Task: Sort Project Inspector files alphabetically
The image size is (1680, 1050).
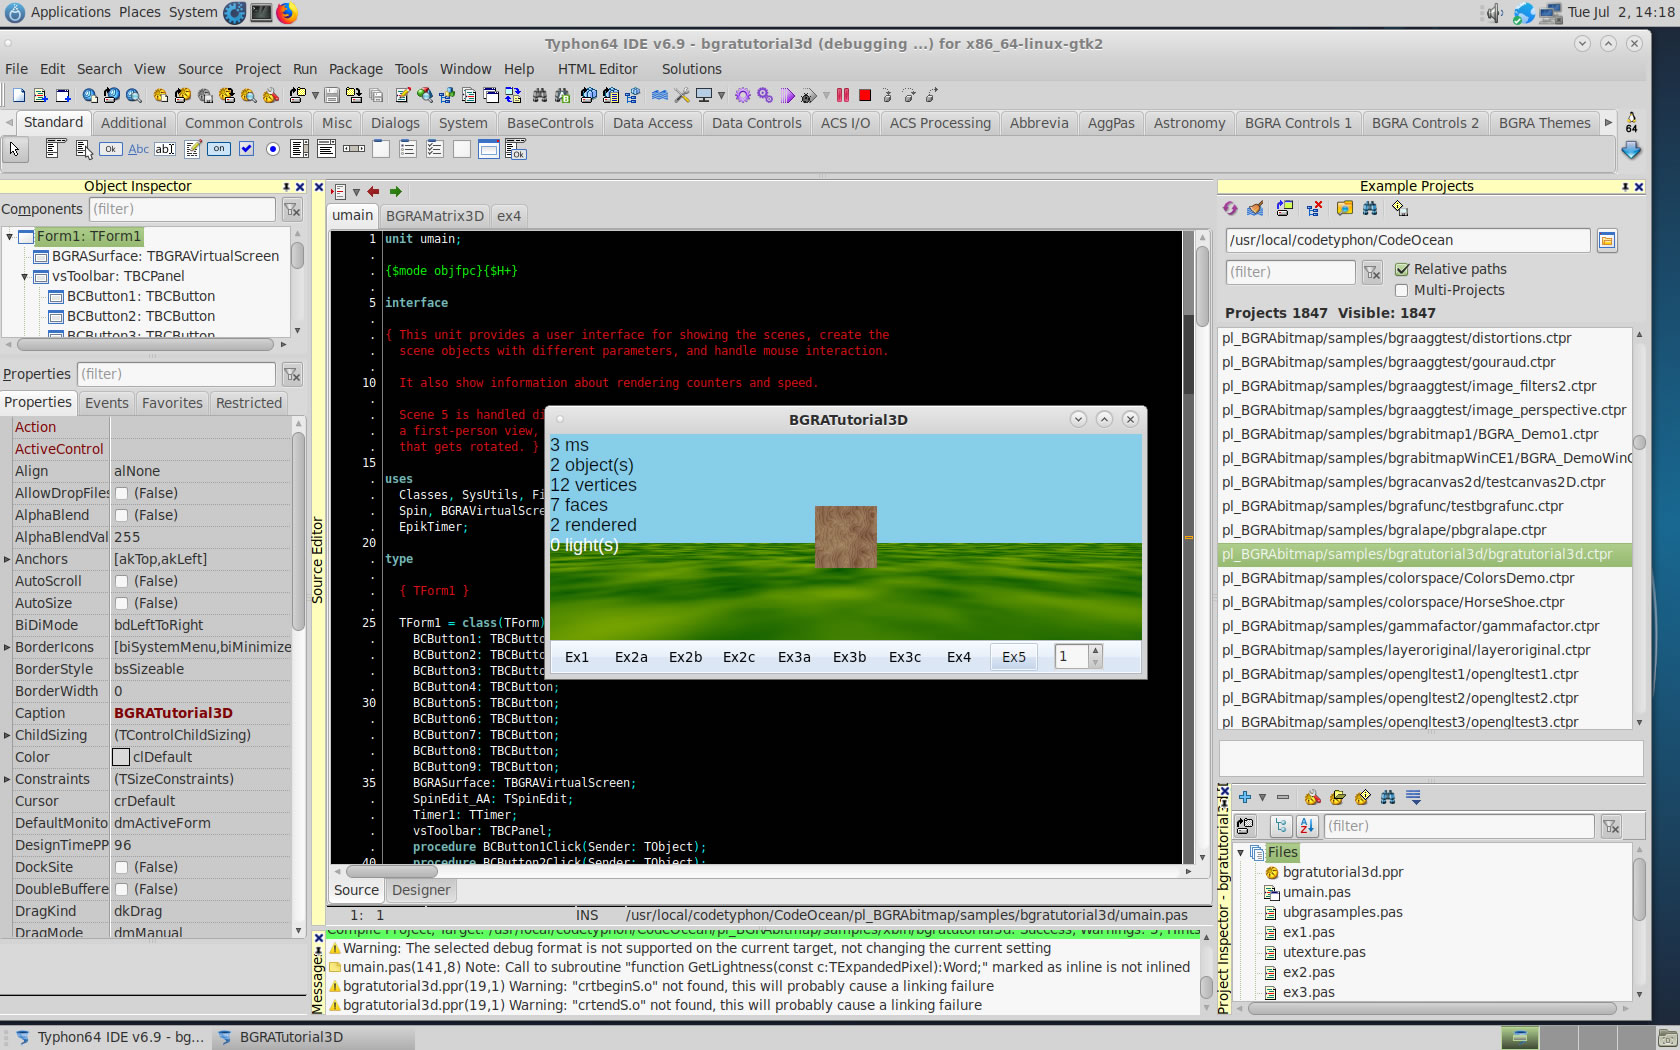Action: click(x=1307, y=826)
